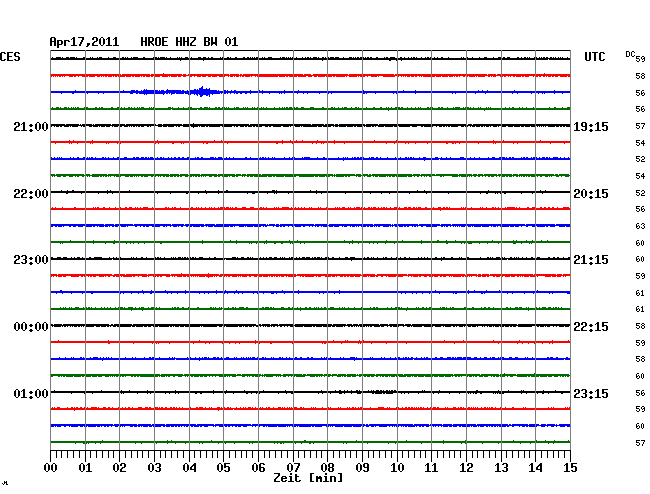Select the 20:15 UTC time label
The width and height of the screenshot is (650, 494).
point(591,194)
